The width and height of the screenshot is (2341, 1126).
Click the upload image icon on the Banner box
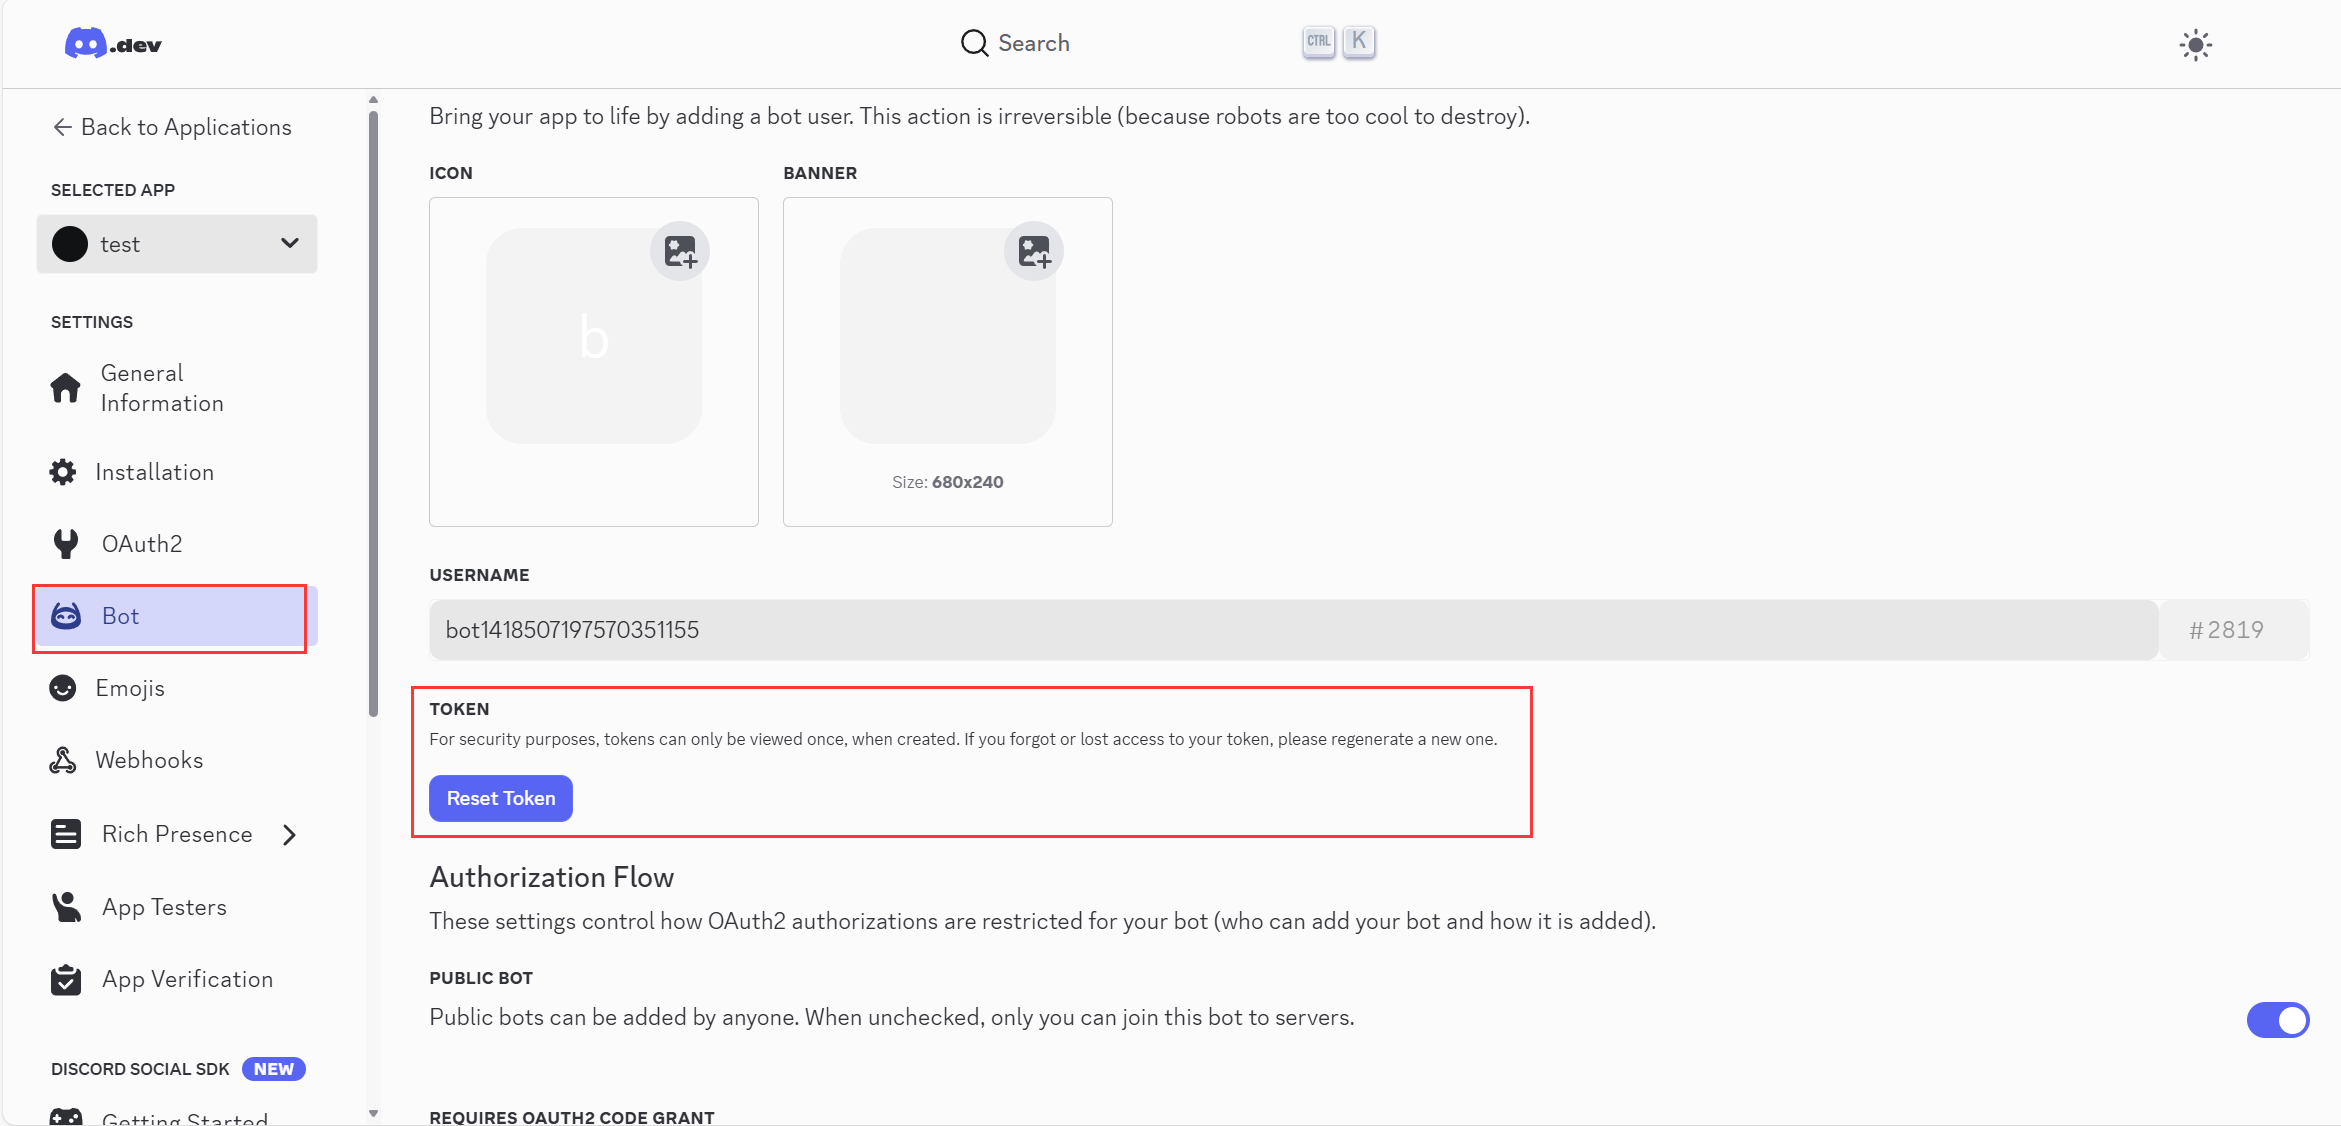(x=1034, y=251)
